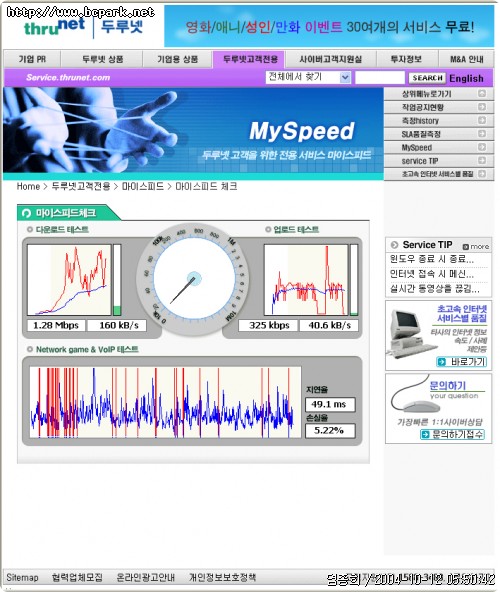500x592 pixels.
Task: Open the 기업용 상품 tab
Action: (177, 59)
